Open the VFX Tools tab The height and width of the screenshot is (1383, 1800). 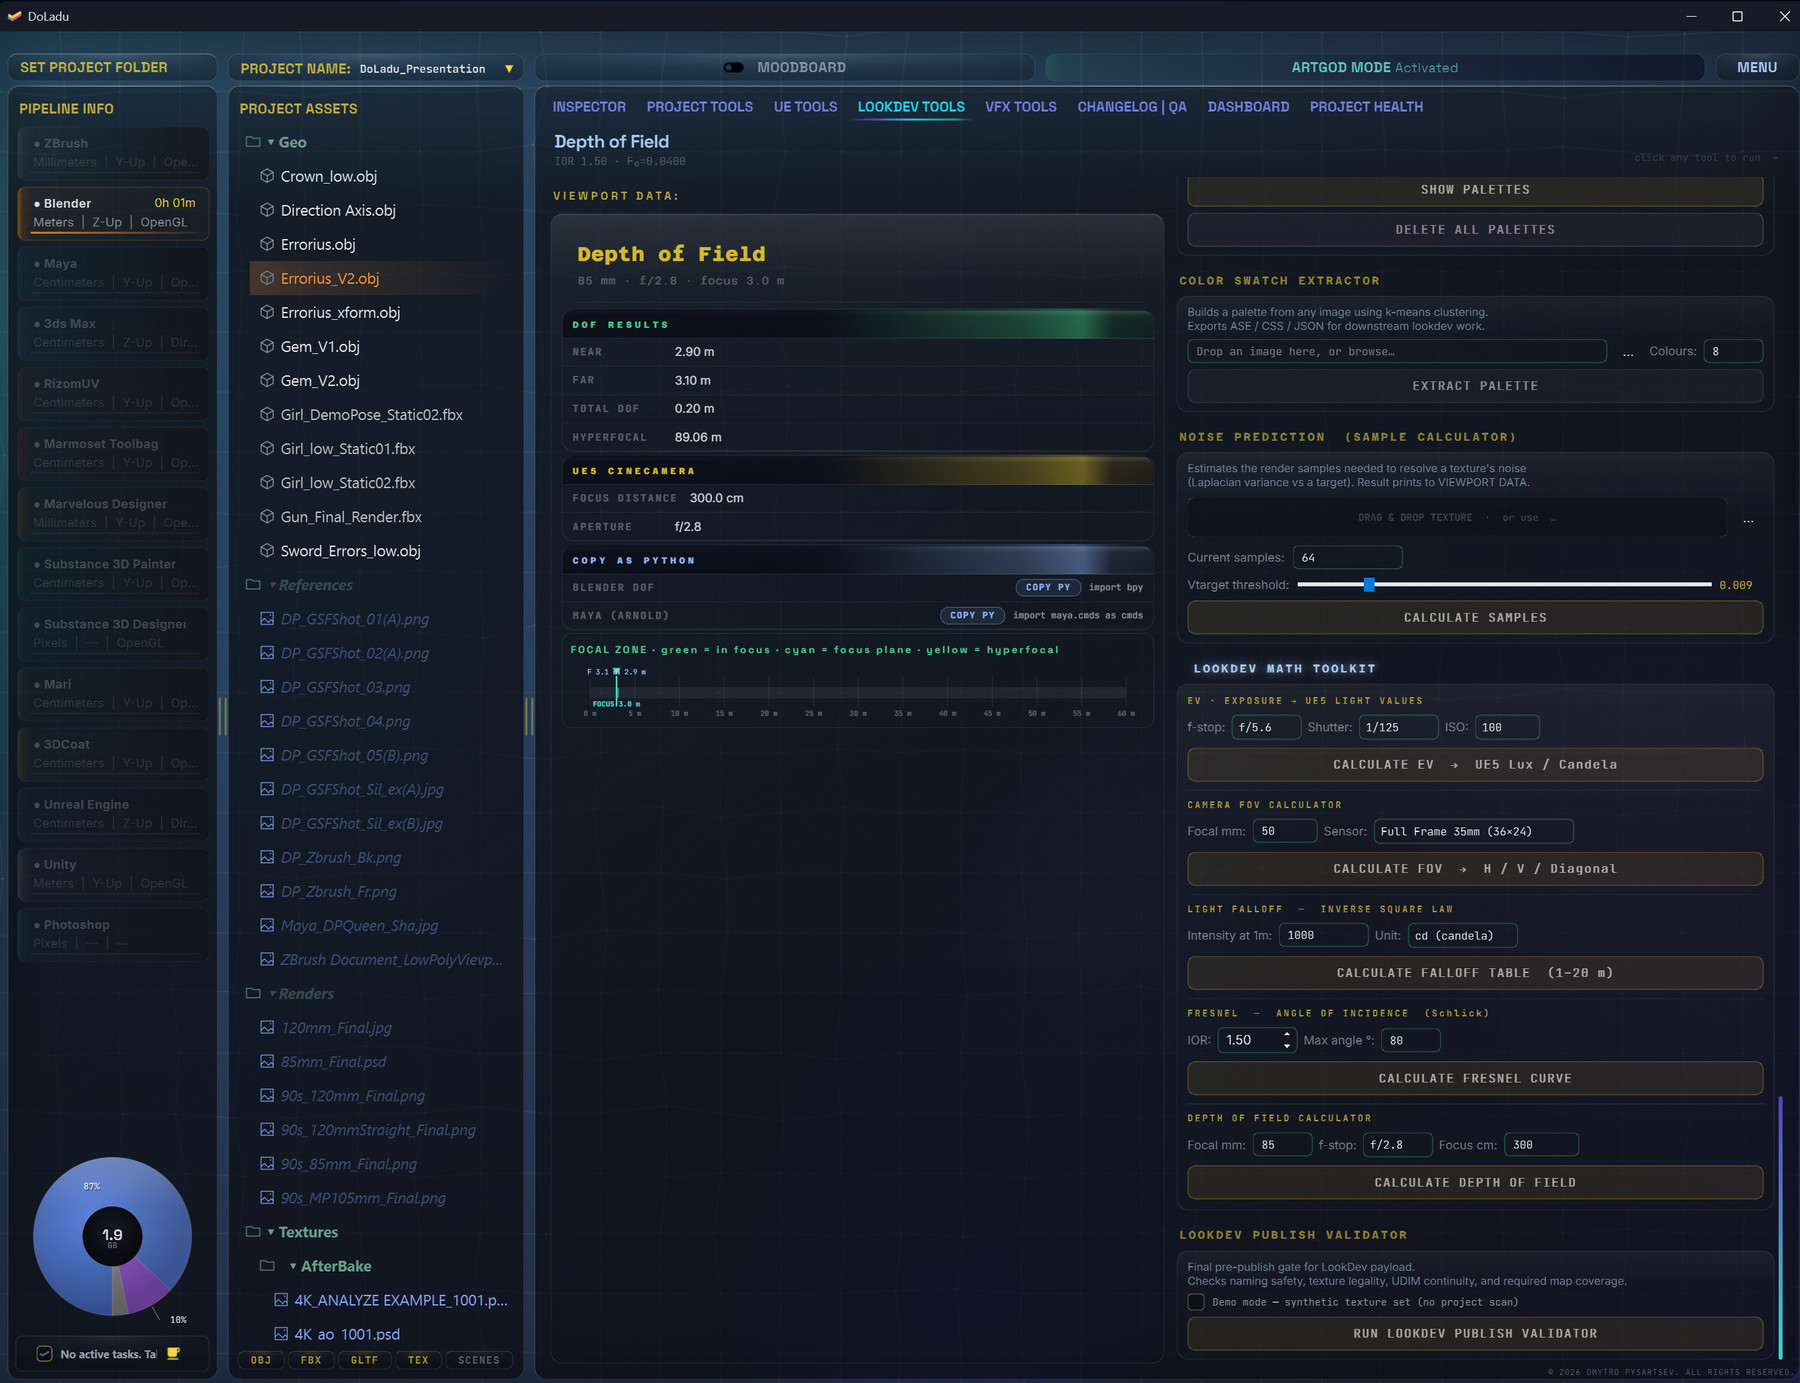coord(1021,107)
